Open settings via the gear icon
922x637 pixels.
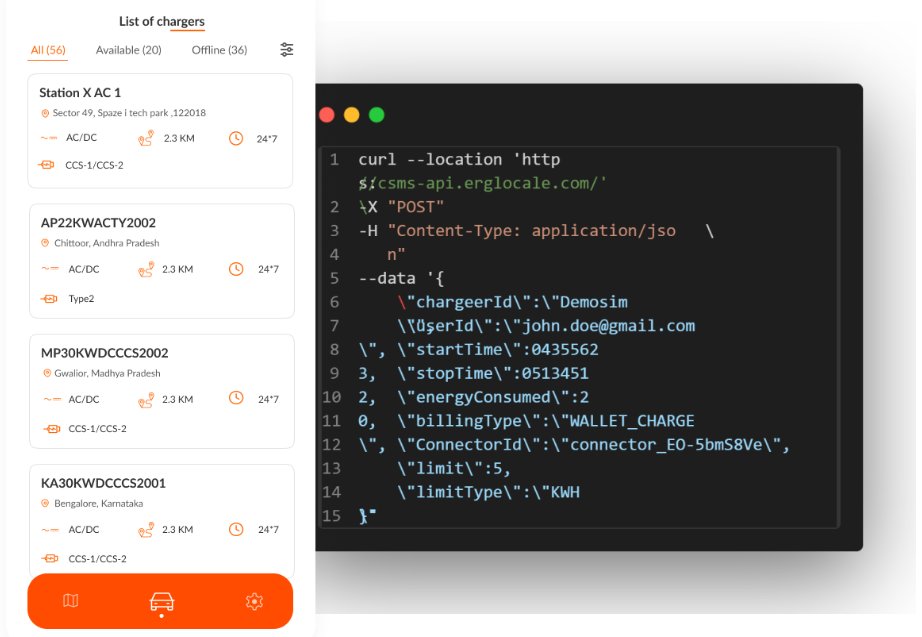pos(254,601)
